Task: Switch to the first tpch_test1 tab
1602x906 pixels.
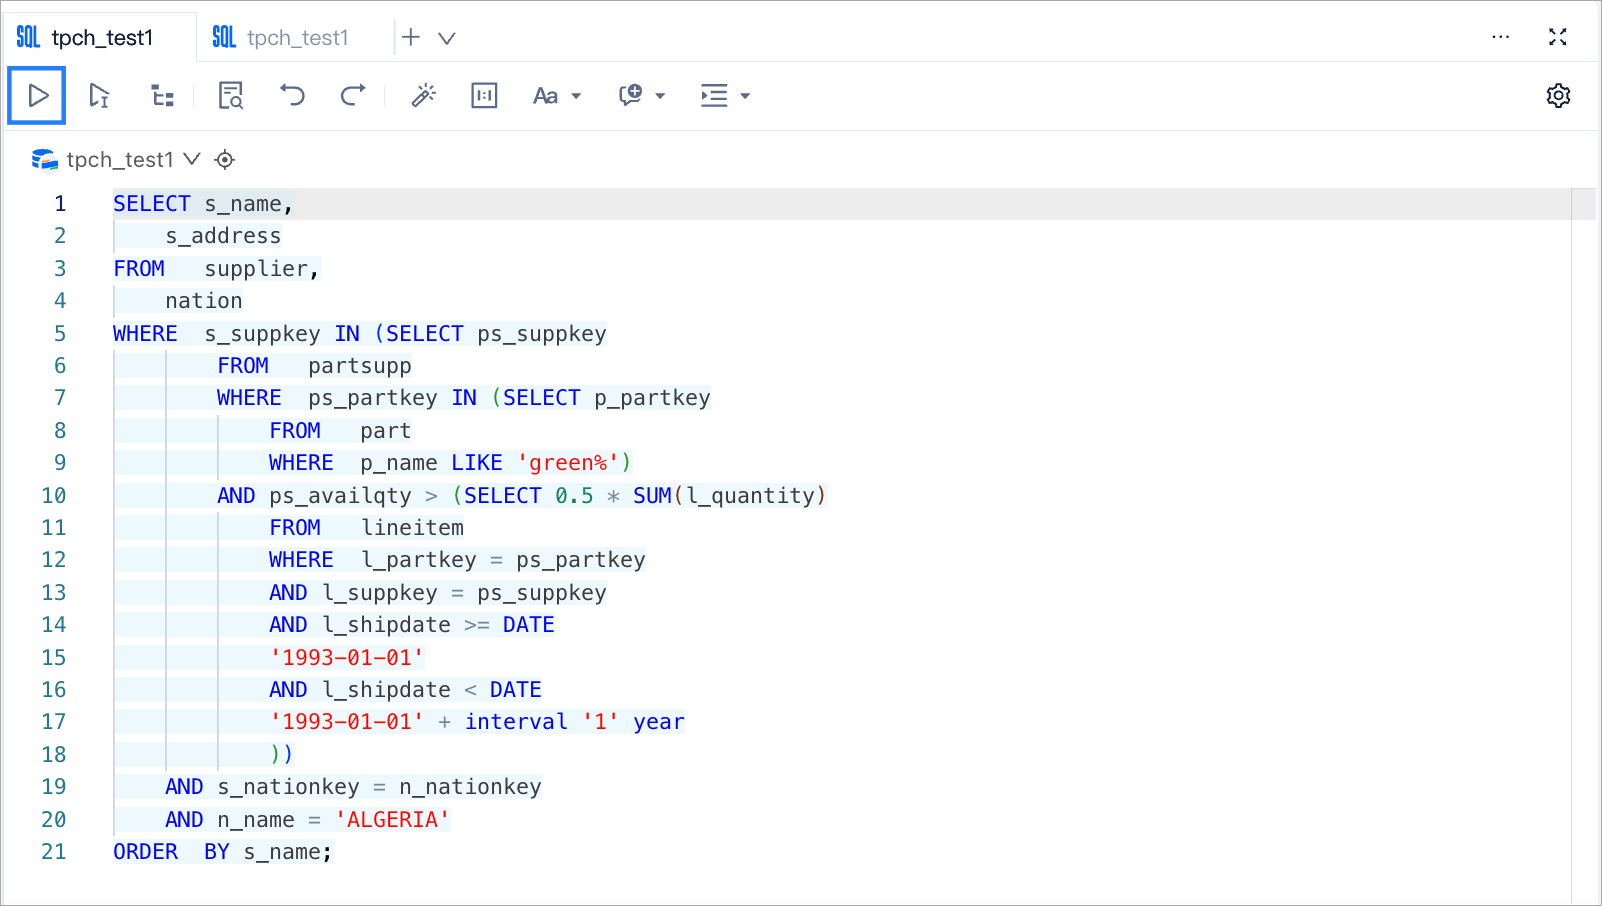Action: 99,38
